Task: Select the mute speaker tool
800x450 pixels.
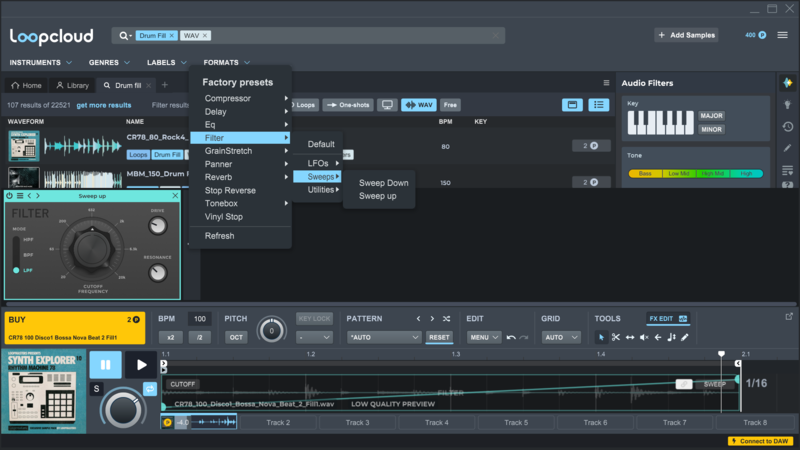Action: 644,337
